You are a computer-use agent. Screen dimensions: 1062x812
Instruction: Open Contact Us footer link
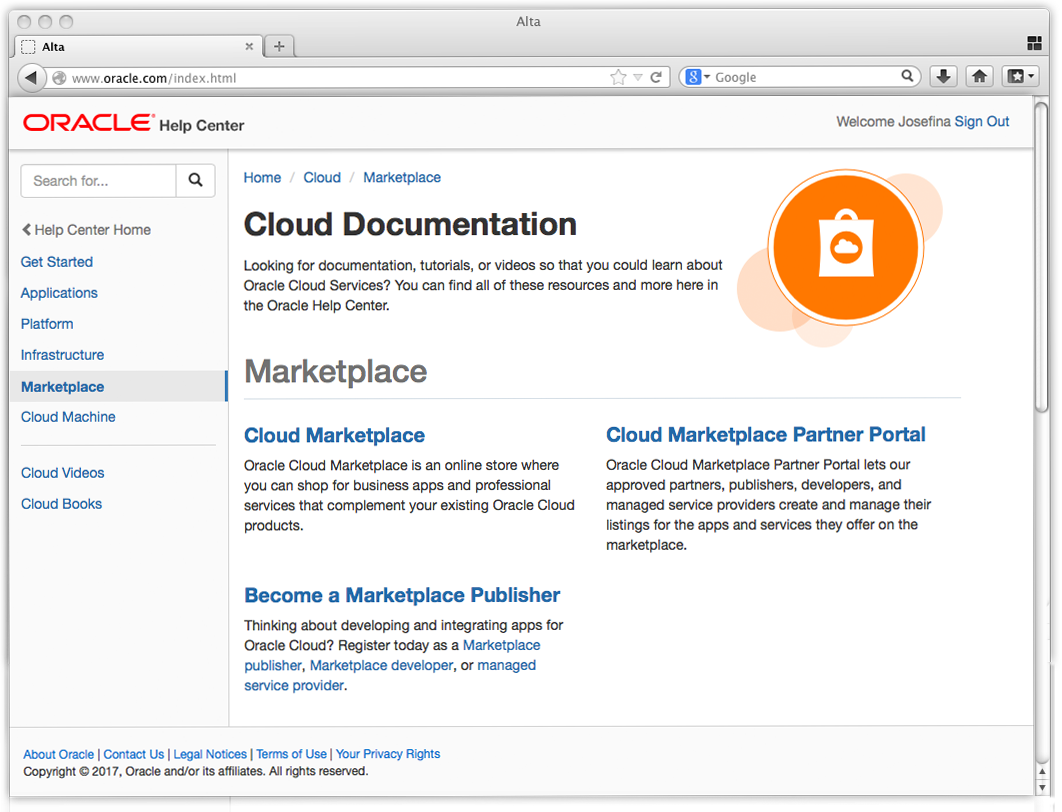133,754
